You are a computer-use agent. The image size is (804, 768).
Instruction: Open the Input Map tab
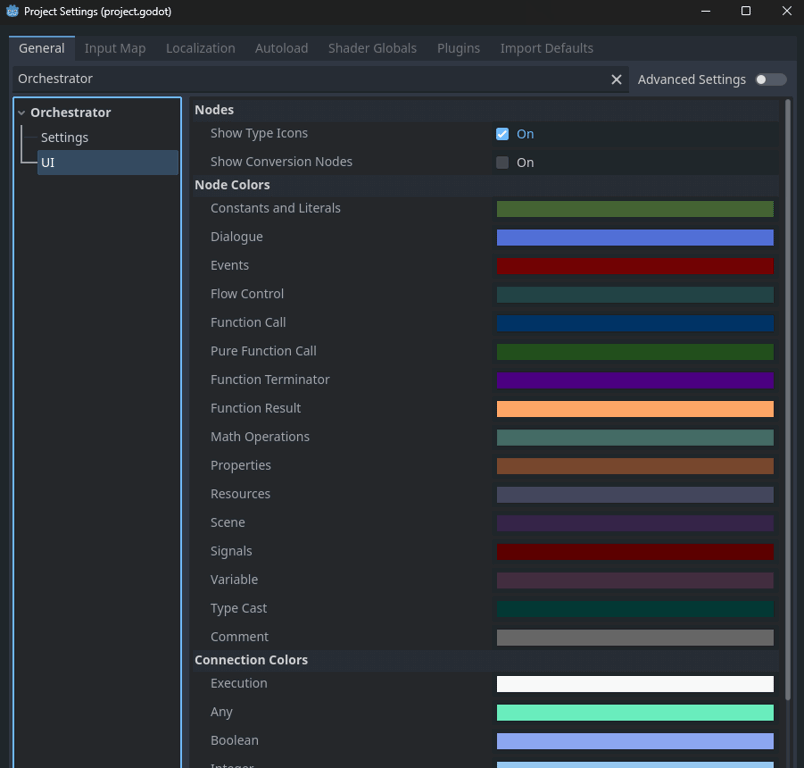tap(115, 48)
